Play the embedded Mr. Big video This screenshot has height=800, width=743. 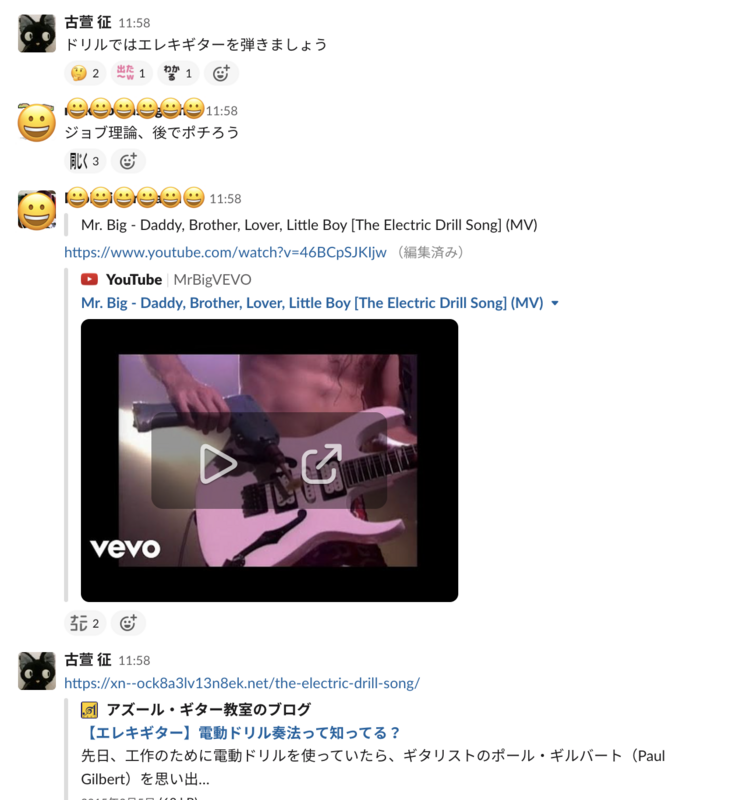click(x=218, y=463)
